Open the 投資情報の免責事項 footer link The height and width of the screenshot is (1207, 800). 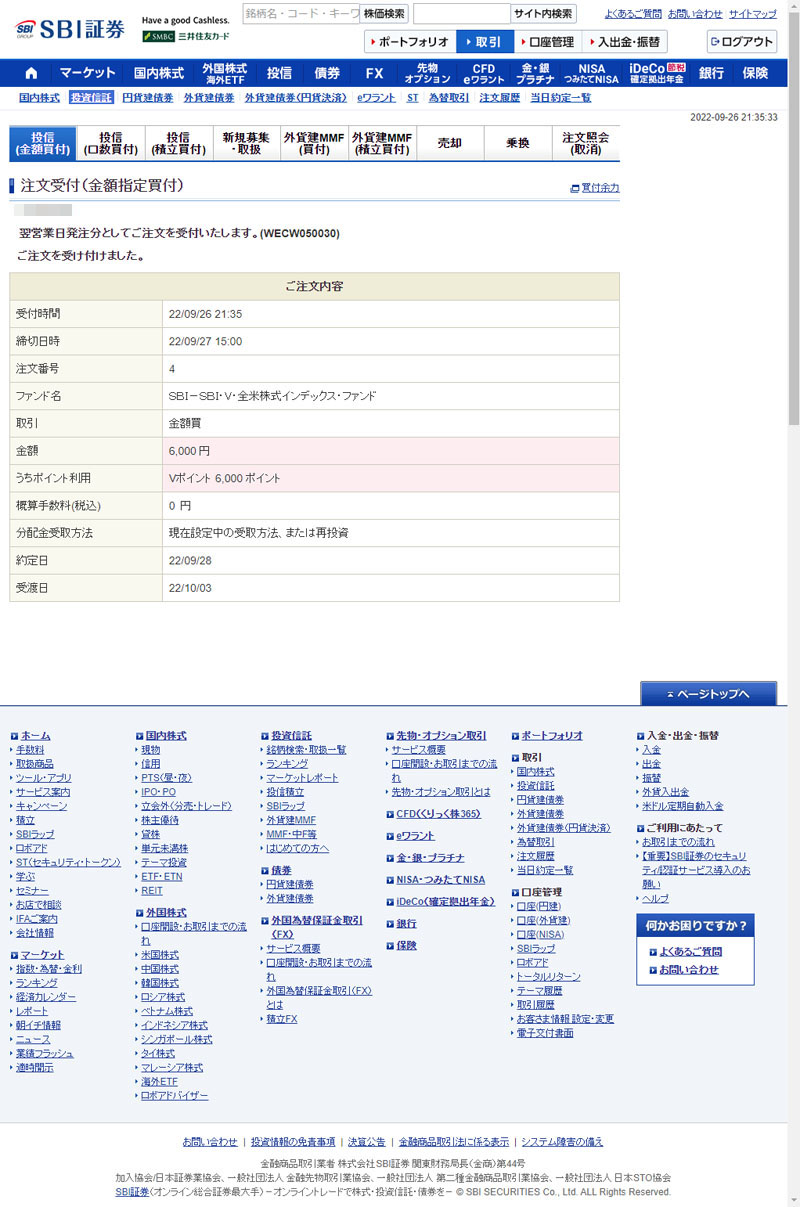click(x=293, y=1142)
